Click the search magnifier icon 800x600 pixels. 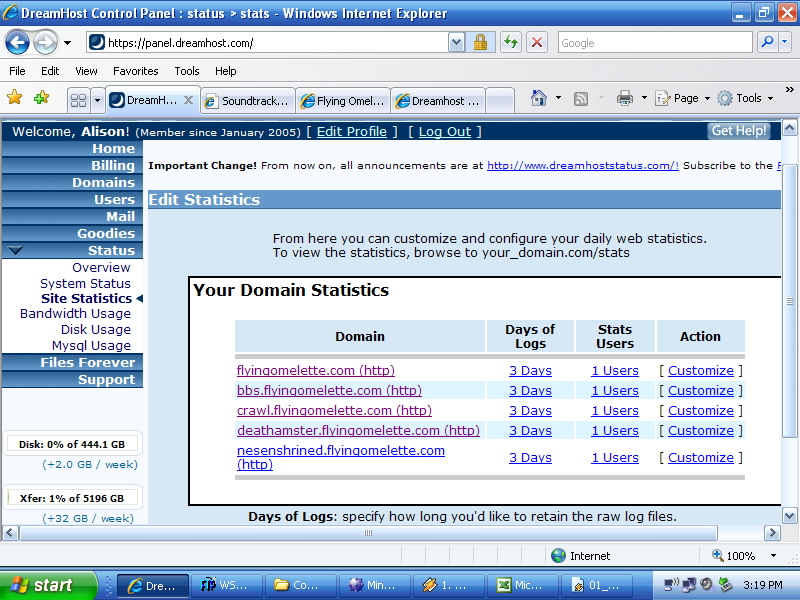[x=767, y=43]
